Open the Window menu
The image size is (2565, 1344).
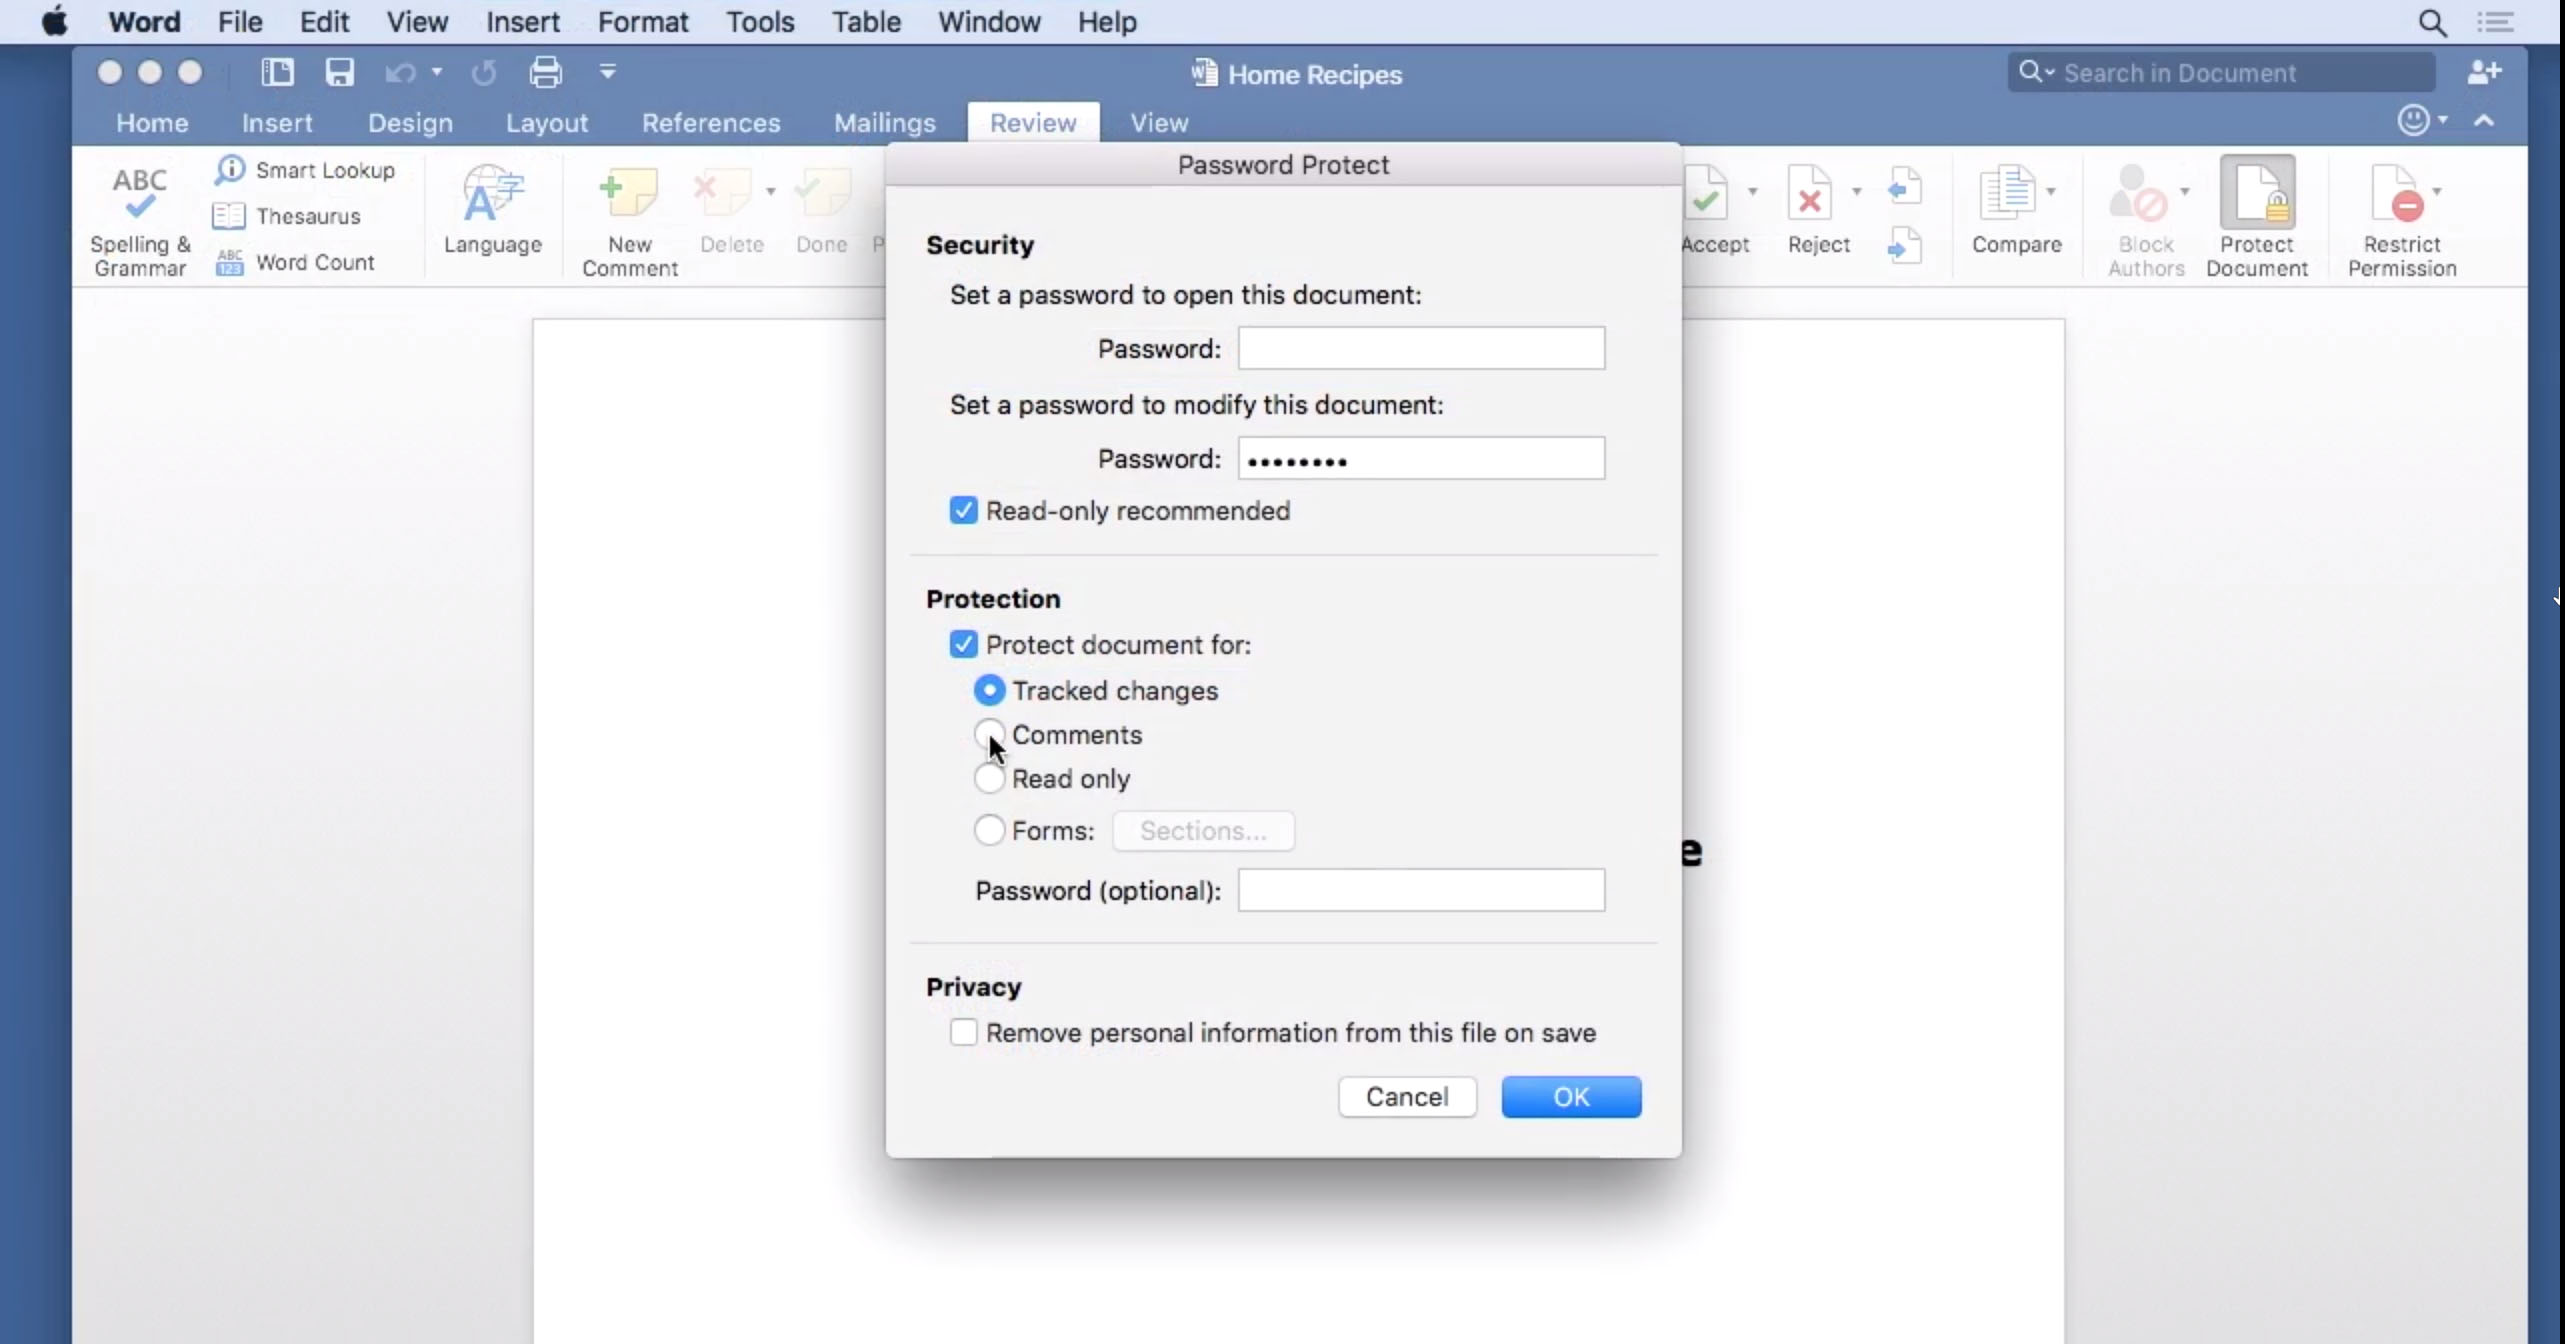[989, 22]
